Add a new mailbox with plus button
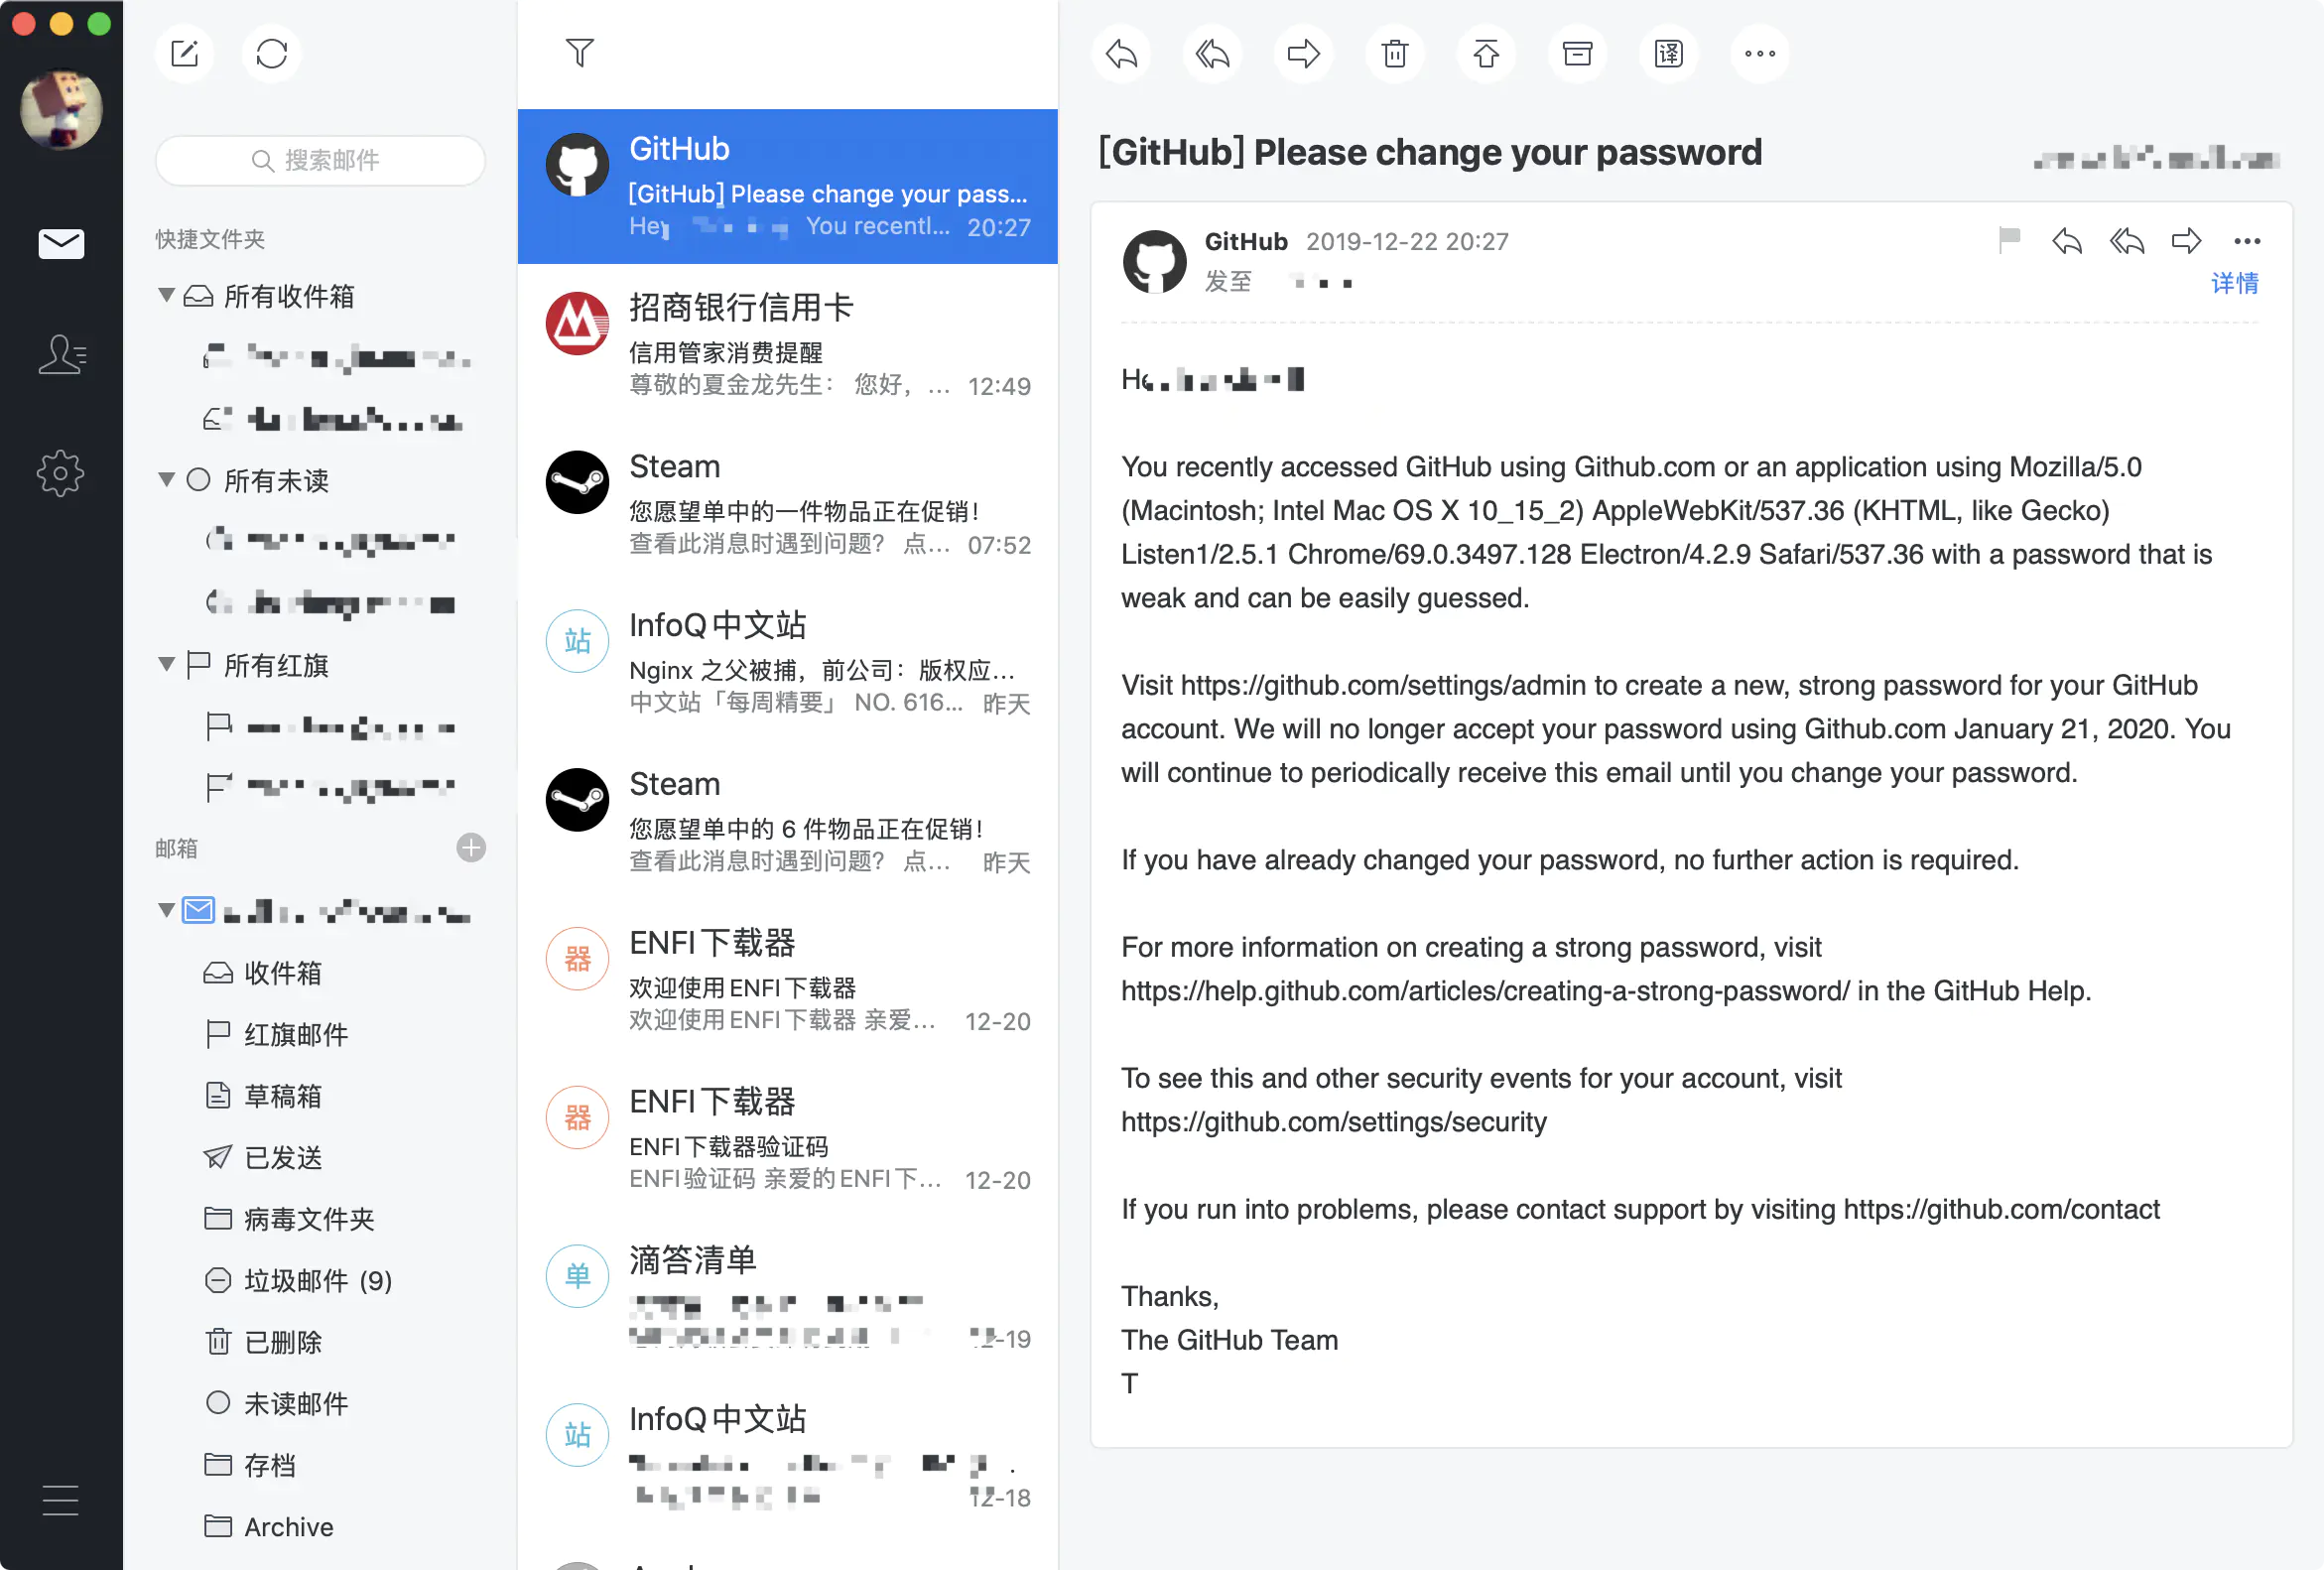Viewport: 2324px width, 1570px height. click(471, 848)
